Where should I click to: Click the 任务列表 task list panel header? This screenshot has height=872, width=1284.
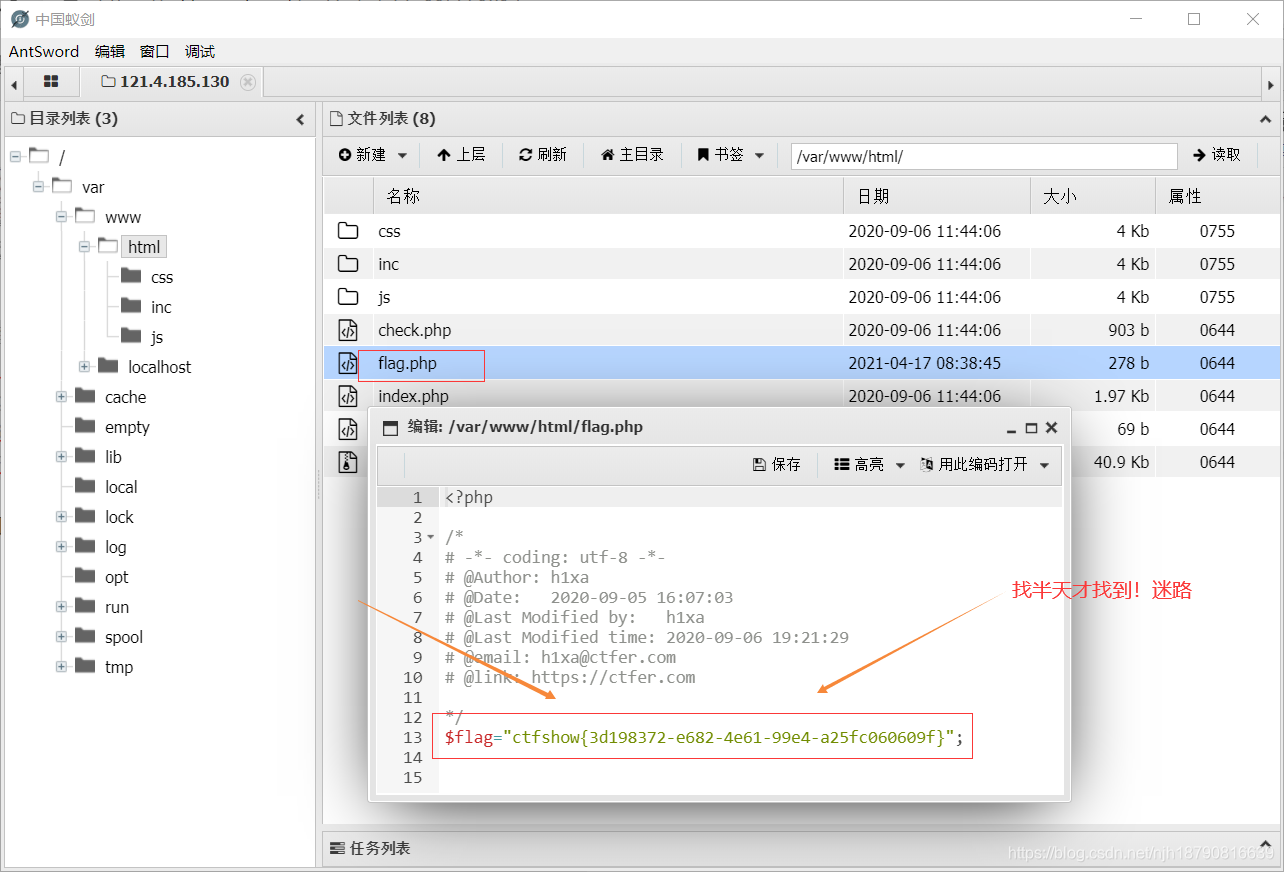(x=801, y=848)
